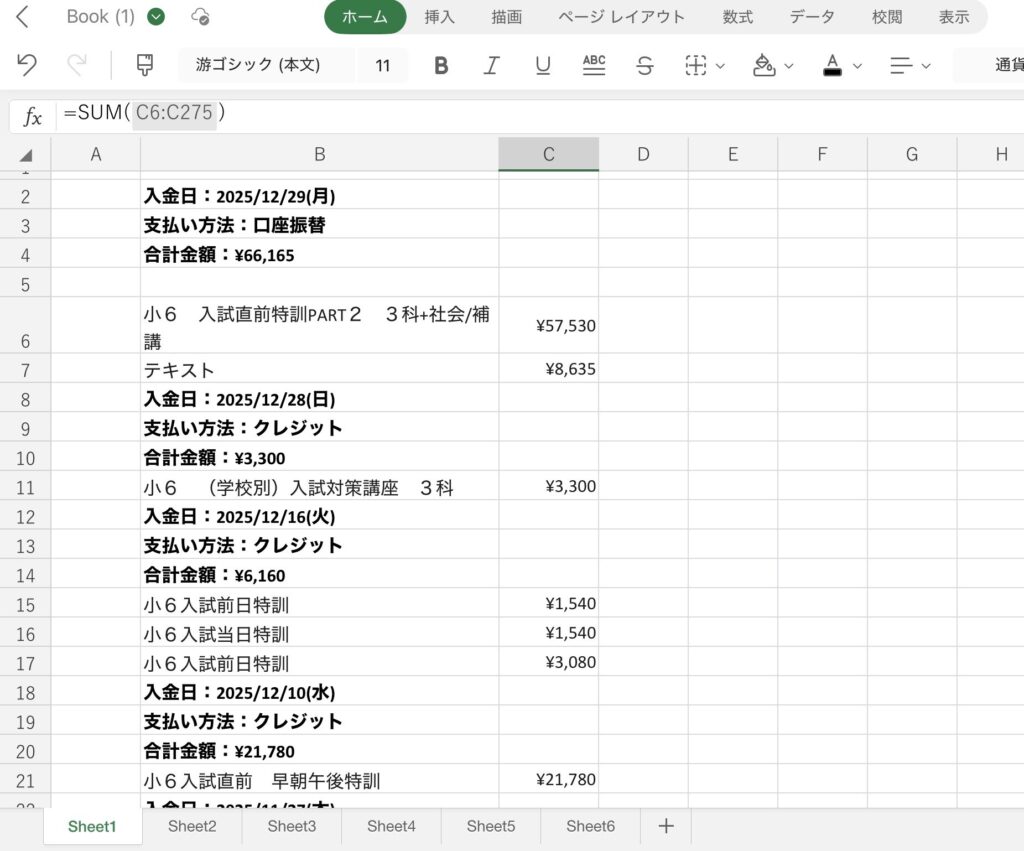Click the select-all corner triangle

point(26,155)
